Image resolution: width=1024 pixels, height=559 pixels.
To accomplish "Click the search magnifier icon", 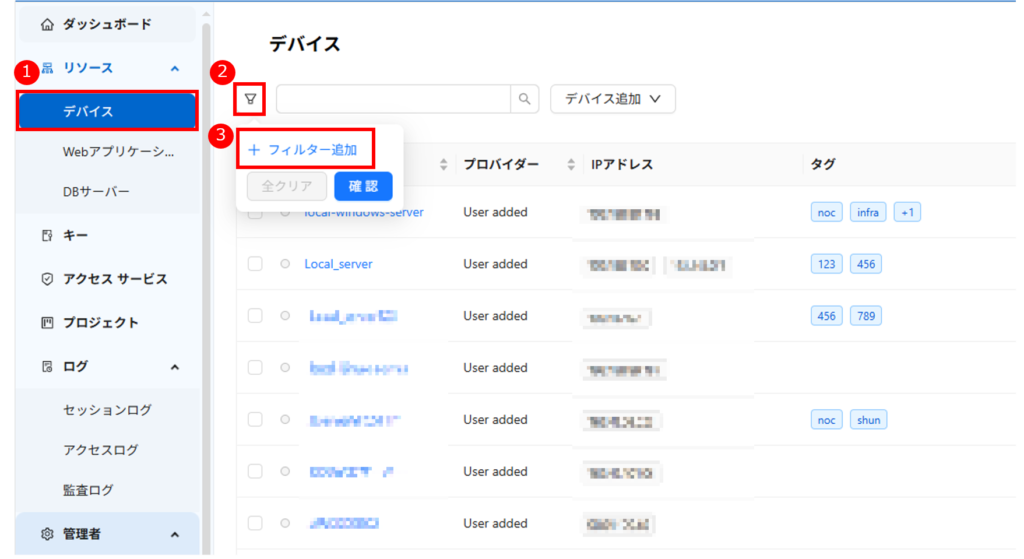I will click(524, 99).
